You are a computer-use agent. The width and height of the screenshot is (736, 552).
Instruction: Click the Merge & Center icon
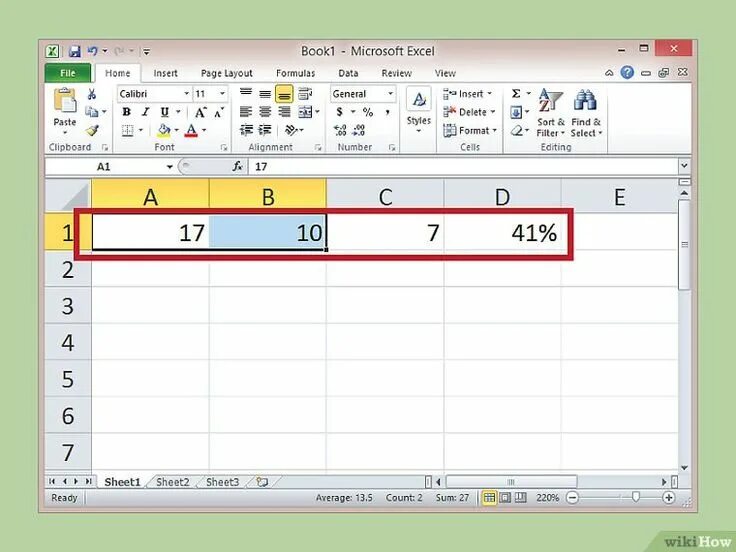coord(305,112)
